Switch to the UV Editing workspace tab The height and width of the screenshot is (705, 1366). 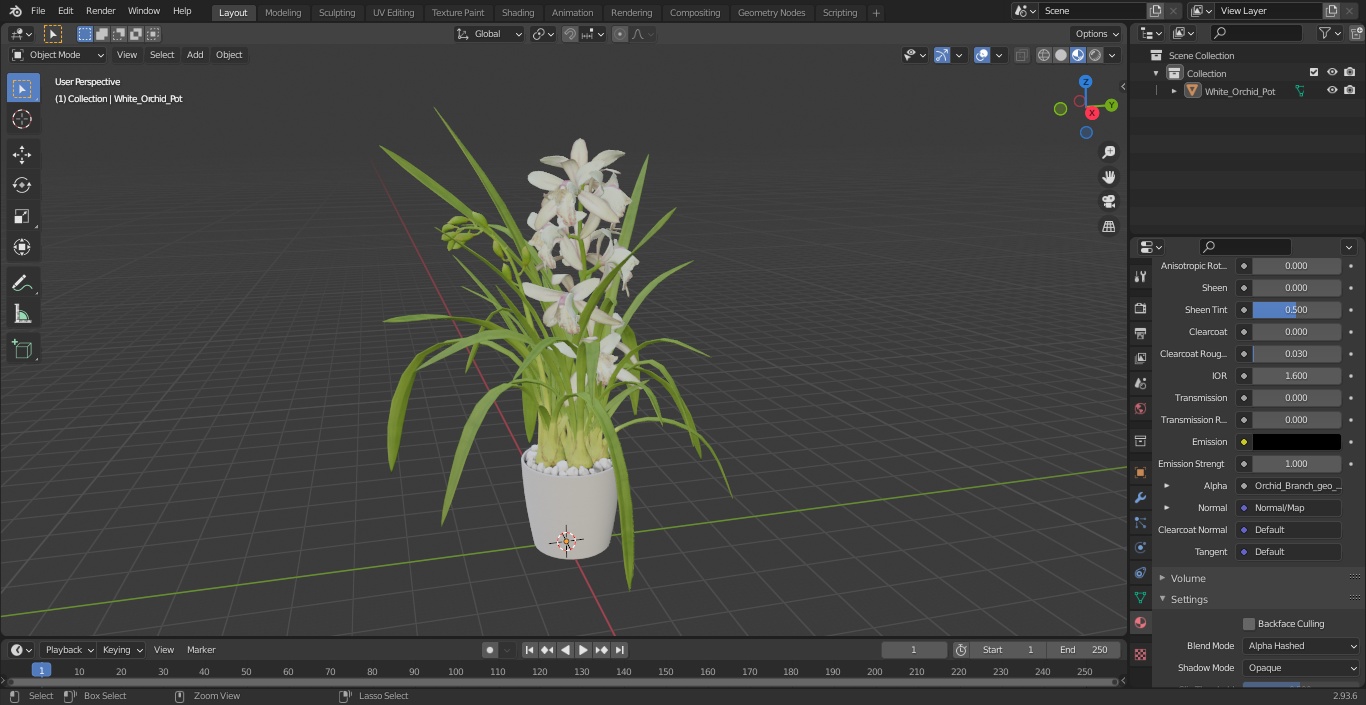pyautogui.click(x=393, y=12)
